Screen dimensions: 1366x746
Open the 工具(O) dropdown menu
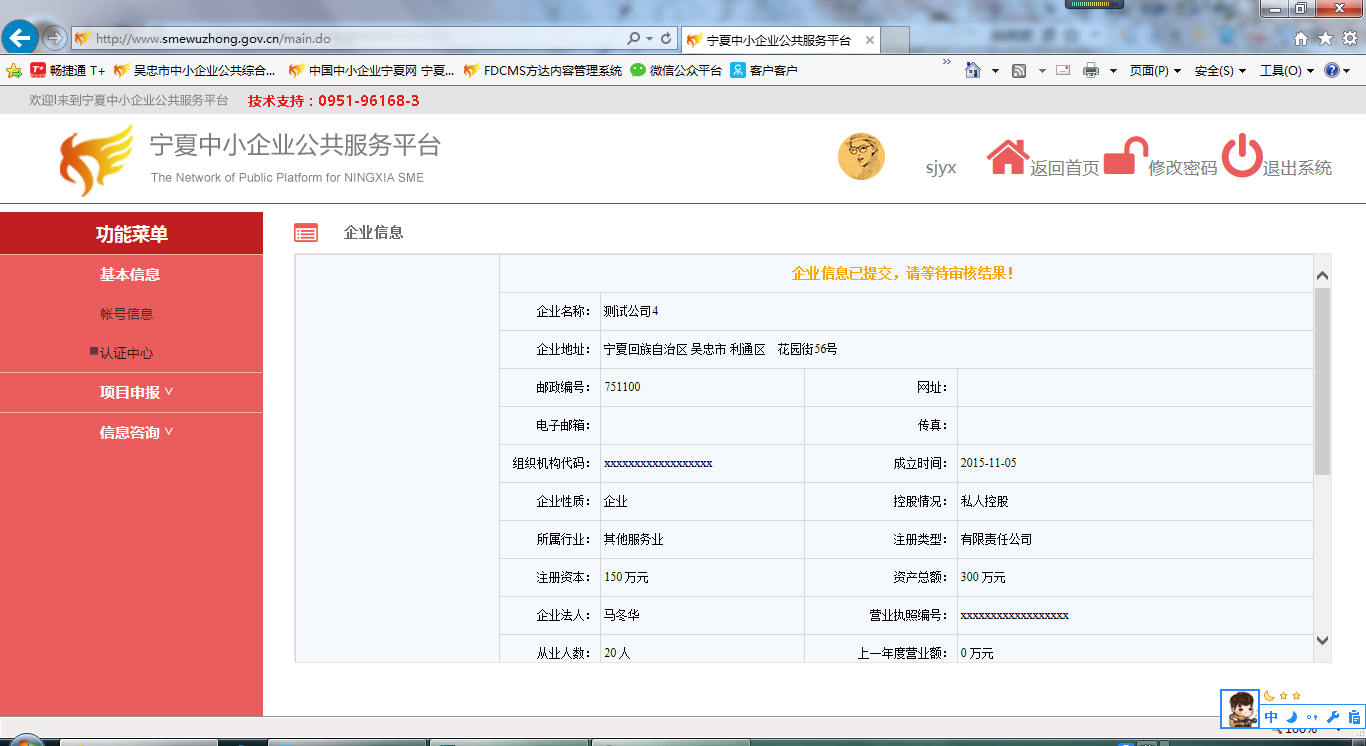[1286, 71]
